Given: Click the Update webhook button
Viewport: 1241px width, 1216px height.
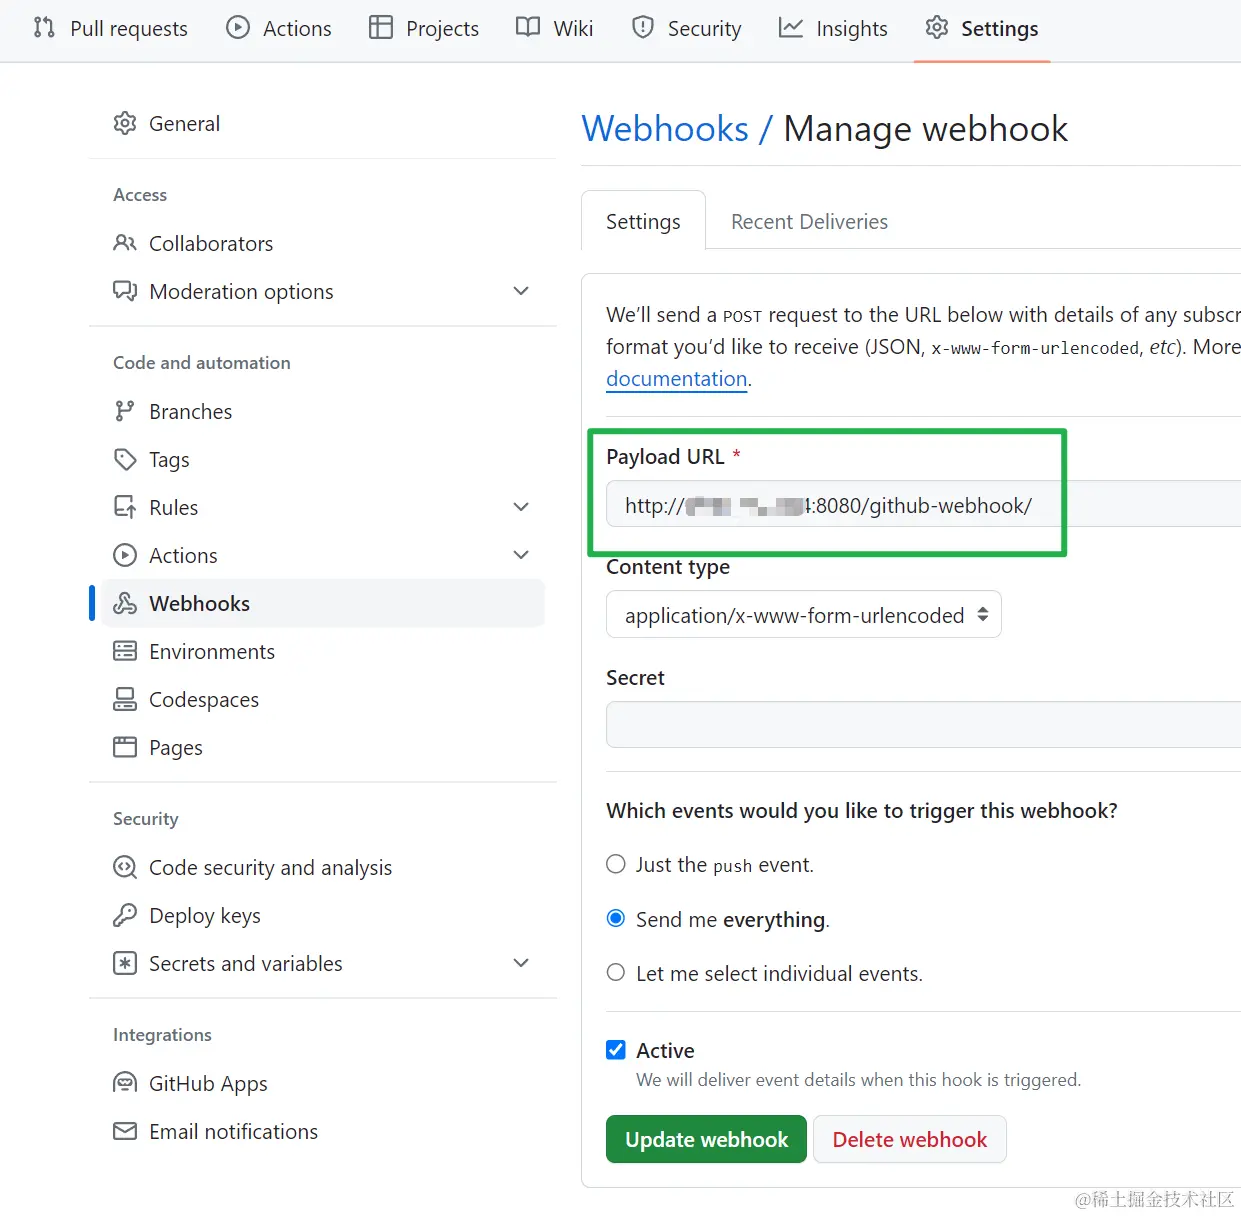Looking at the screenshot, I should tap(706, 1139).
